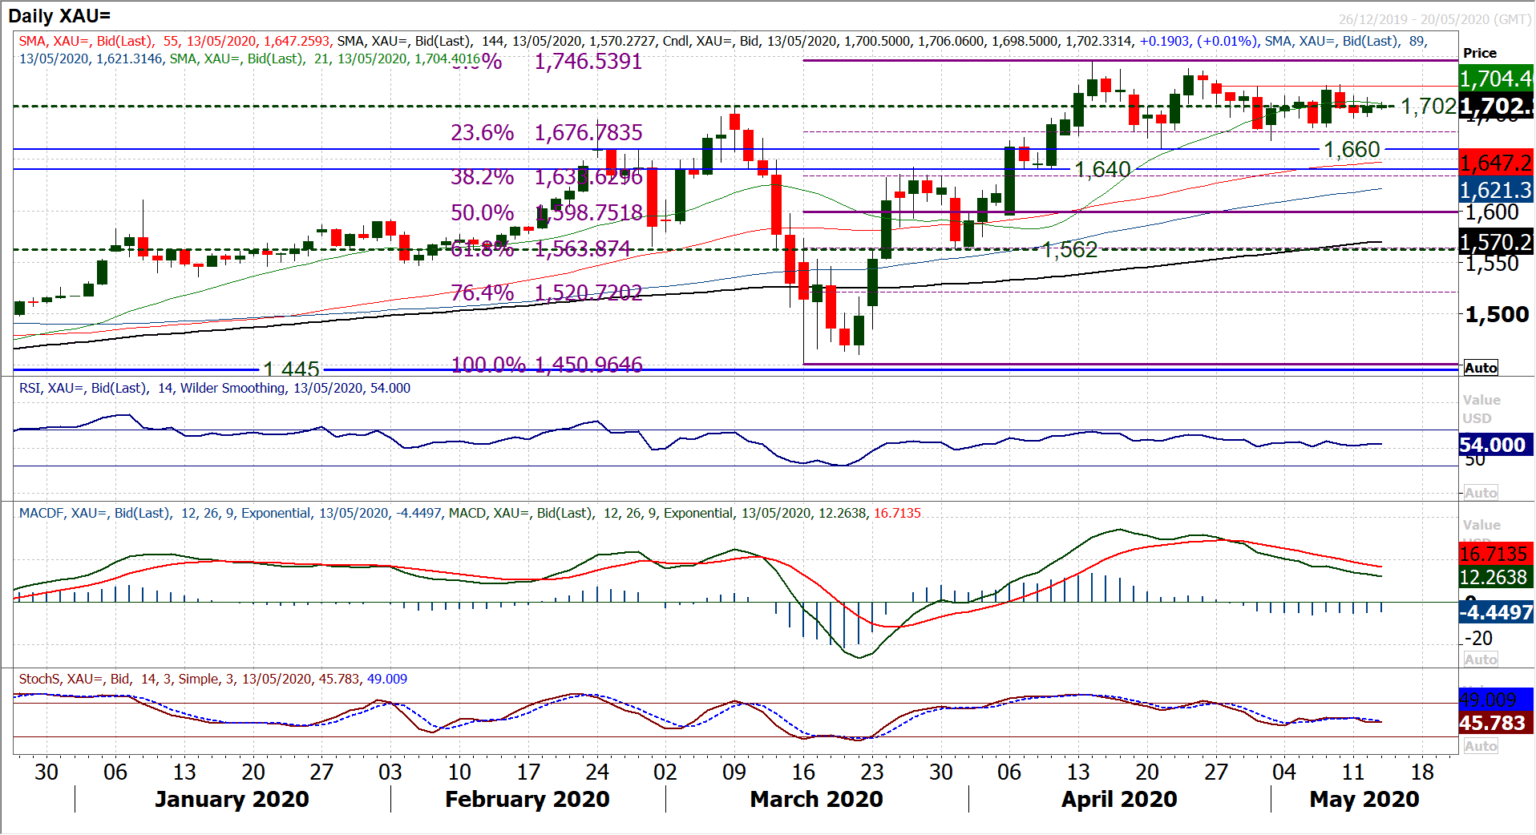Click the 1,660 horizontal level annotation
Image resolution: width=1536 pixels, height=835 pixels.
(1351, 150)
